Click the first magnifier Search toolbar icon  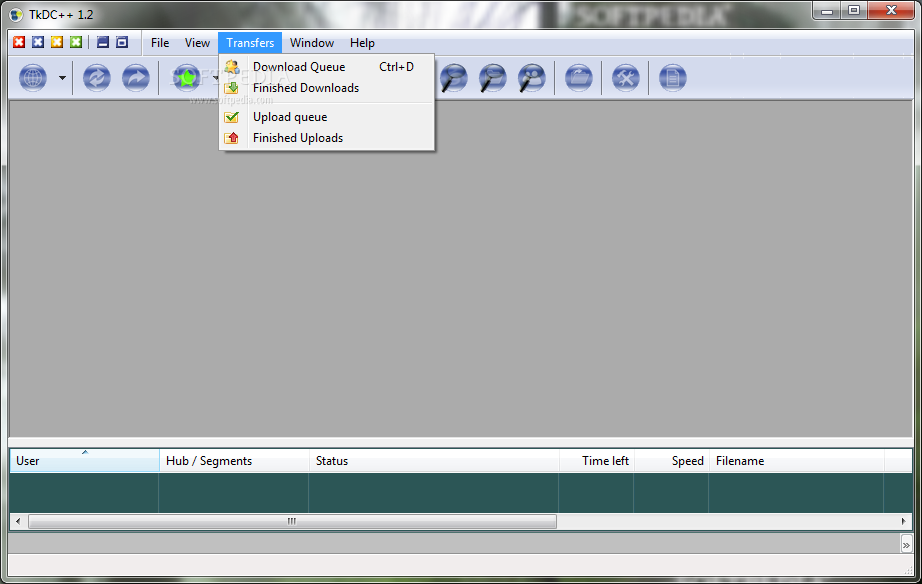pos(453,78)
